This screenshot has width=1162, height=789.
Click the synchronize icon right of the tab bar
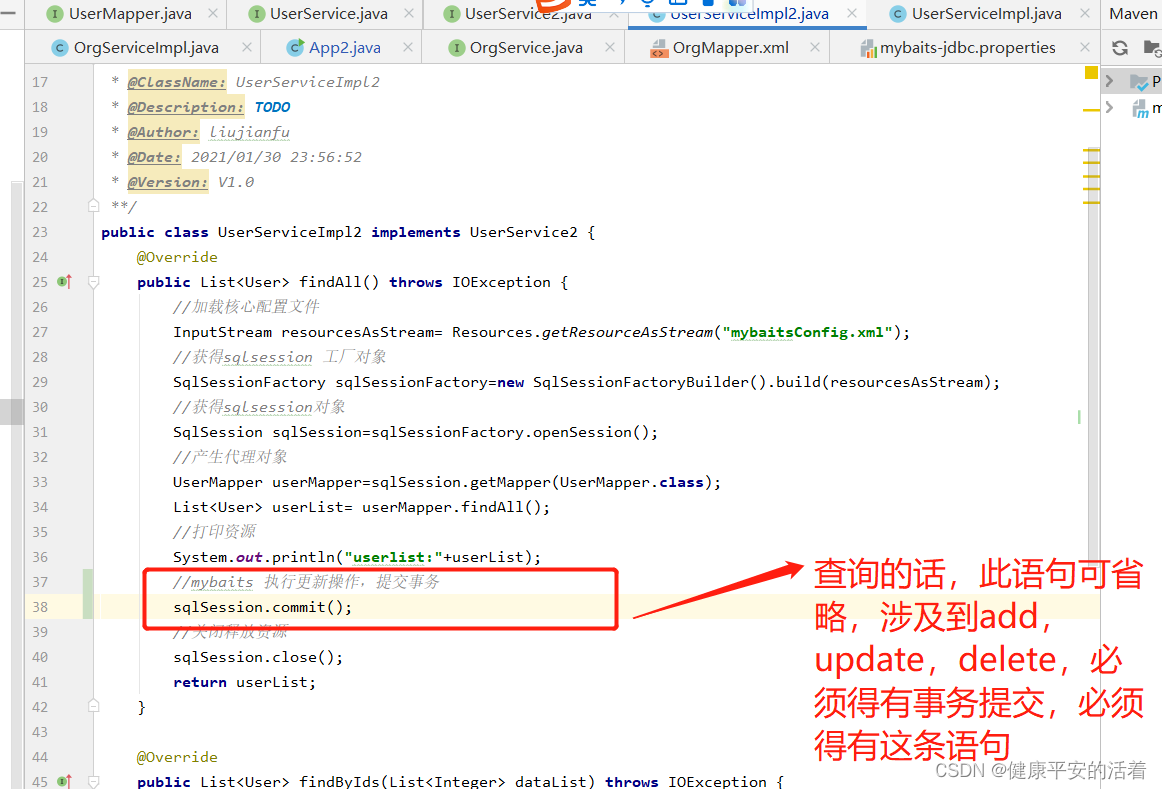point(1118,47)
